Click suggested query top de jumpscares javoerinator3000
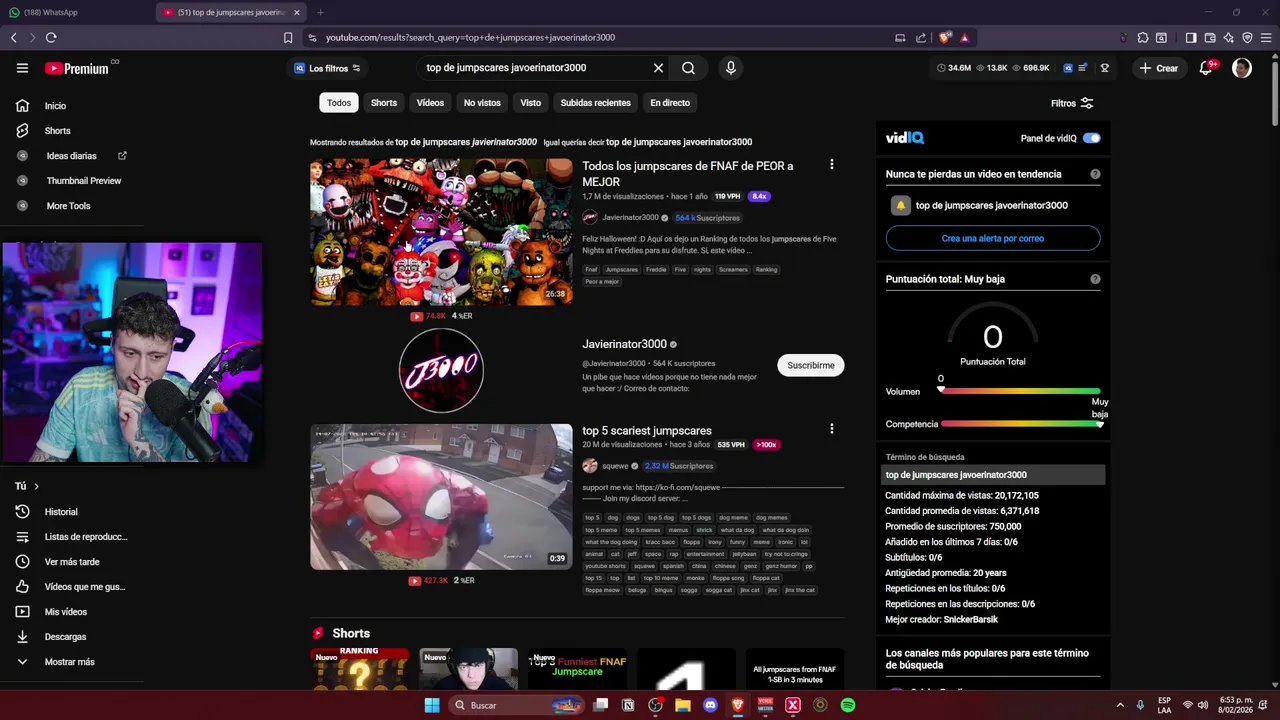Viewport: 1280px width, 720px height. click(679, 142)
